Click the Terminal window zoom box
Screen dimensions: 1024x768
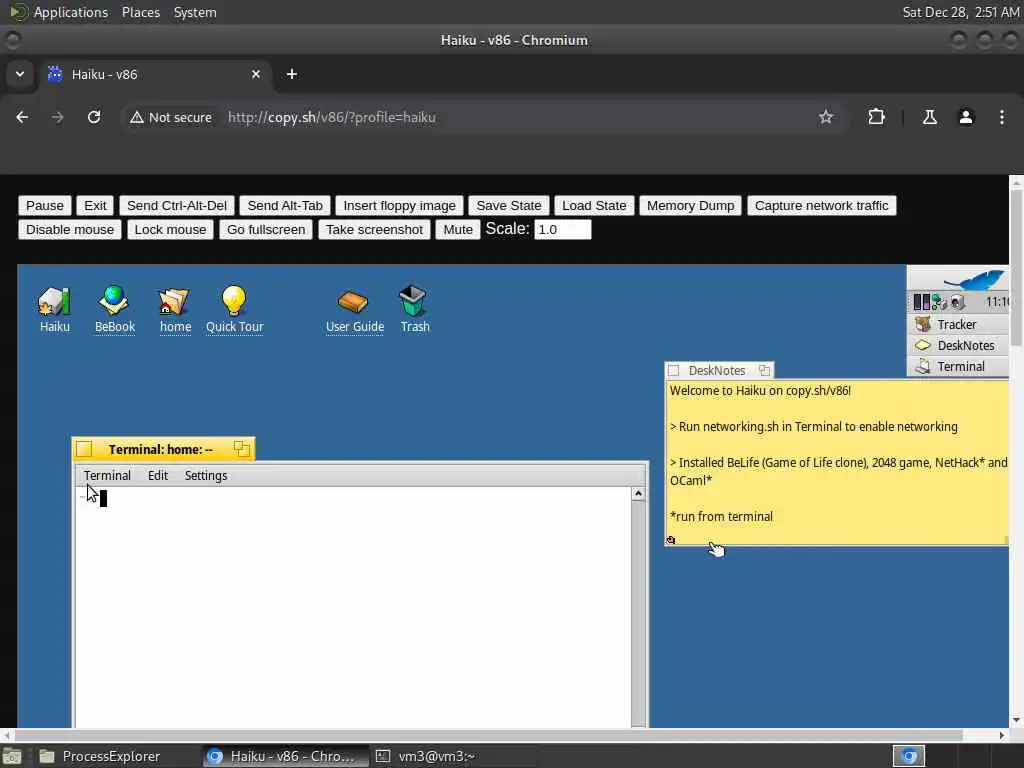coord(241,449)
